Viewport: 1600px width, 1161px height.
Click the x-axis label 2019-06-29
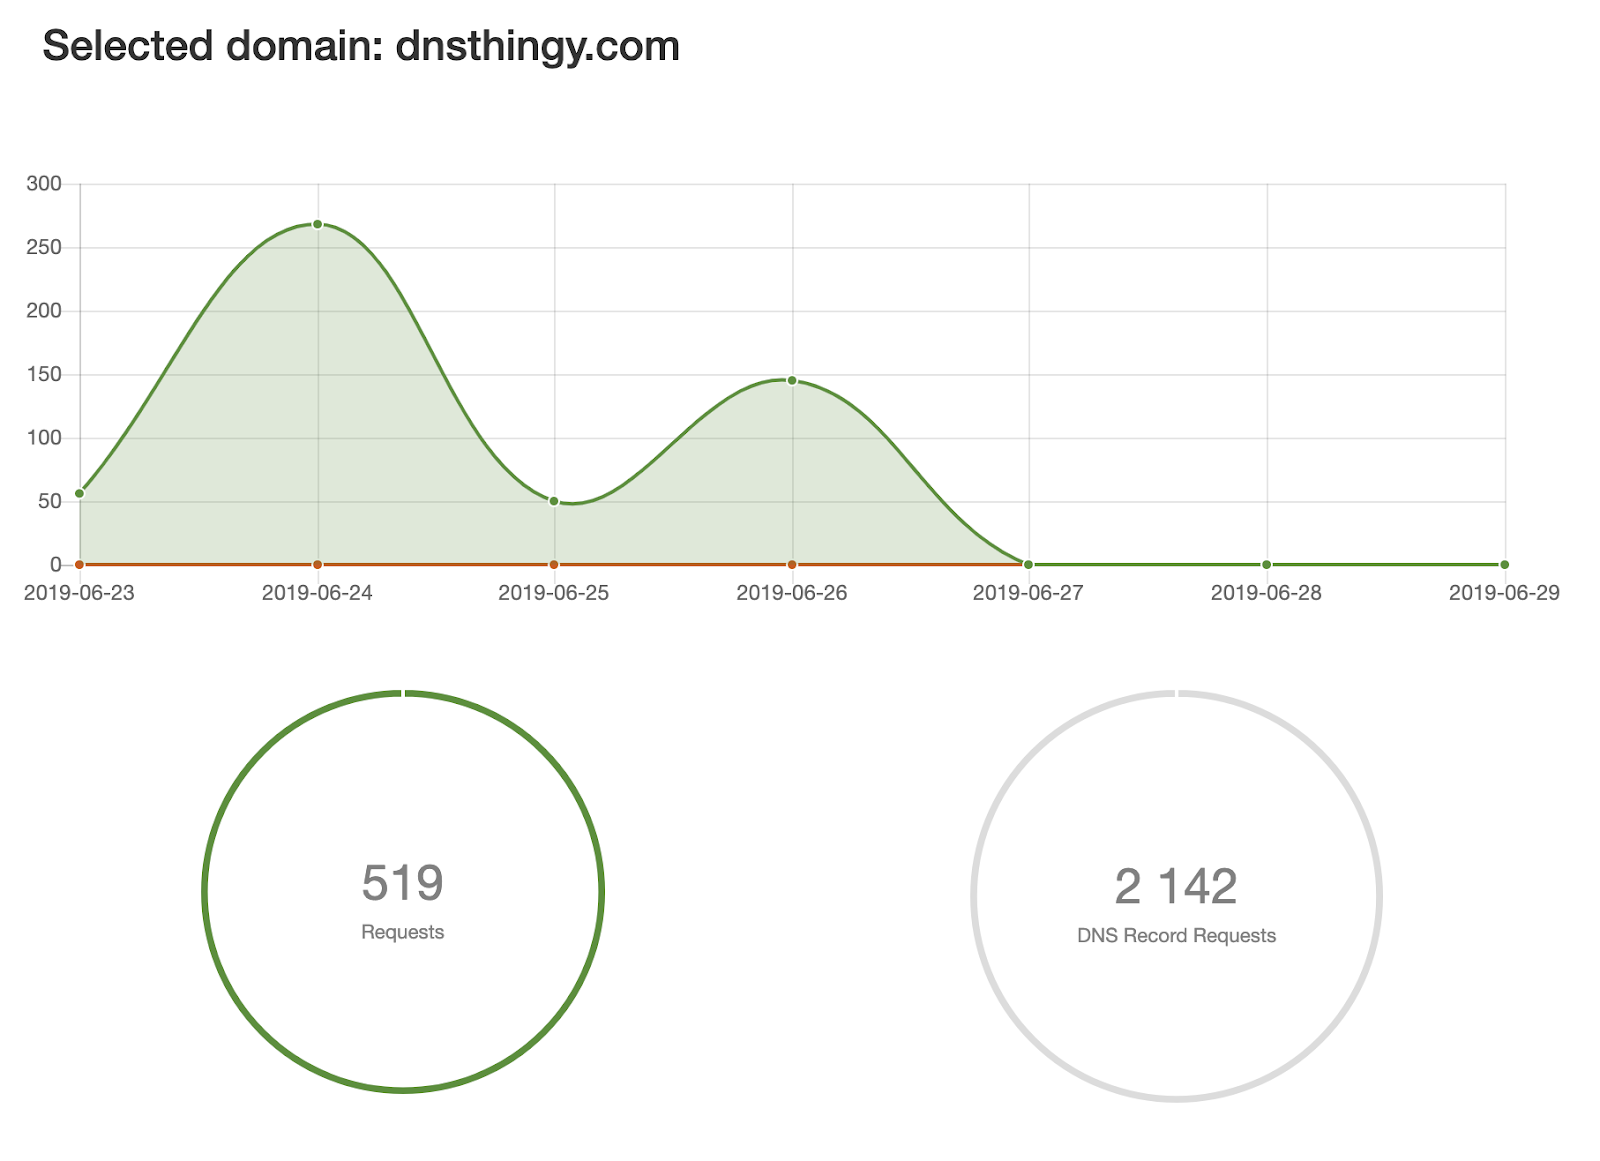(1504, 593)
